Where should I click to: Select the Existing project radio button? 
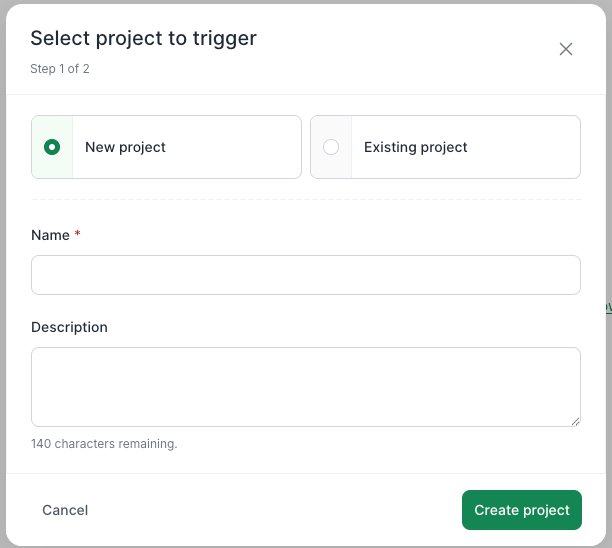[x=331, y=147]
